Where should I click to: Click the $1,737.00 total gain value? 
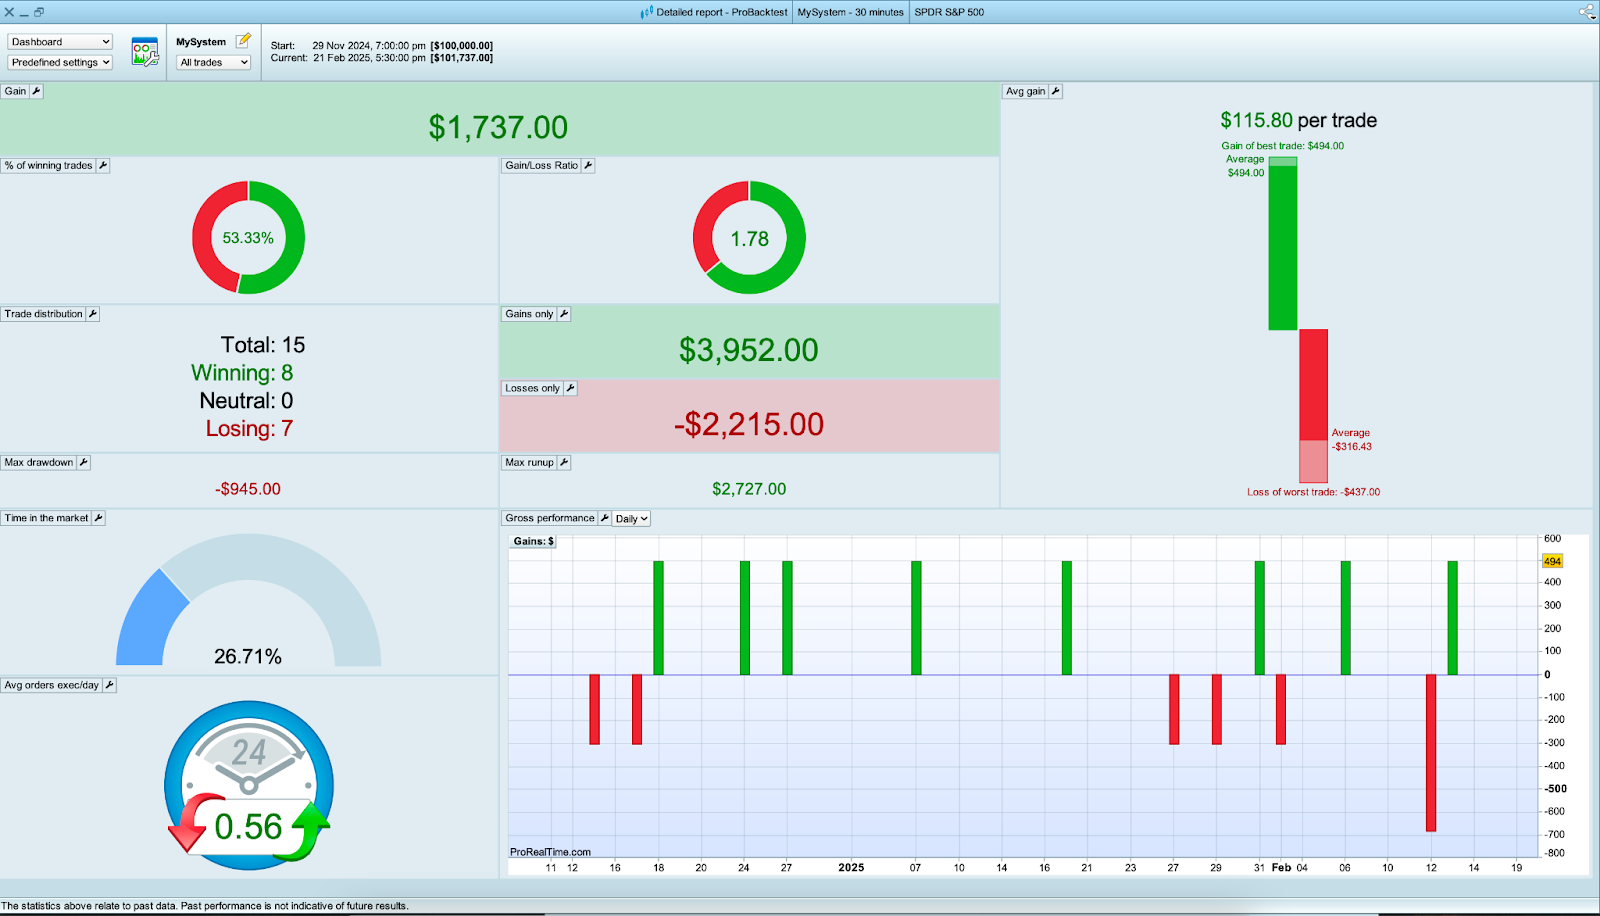click(498, 127)
